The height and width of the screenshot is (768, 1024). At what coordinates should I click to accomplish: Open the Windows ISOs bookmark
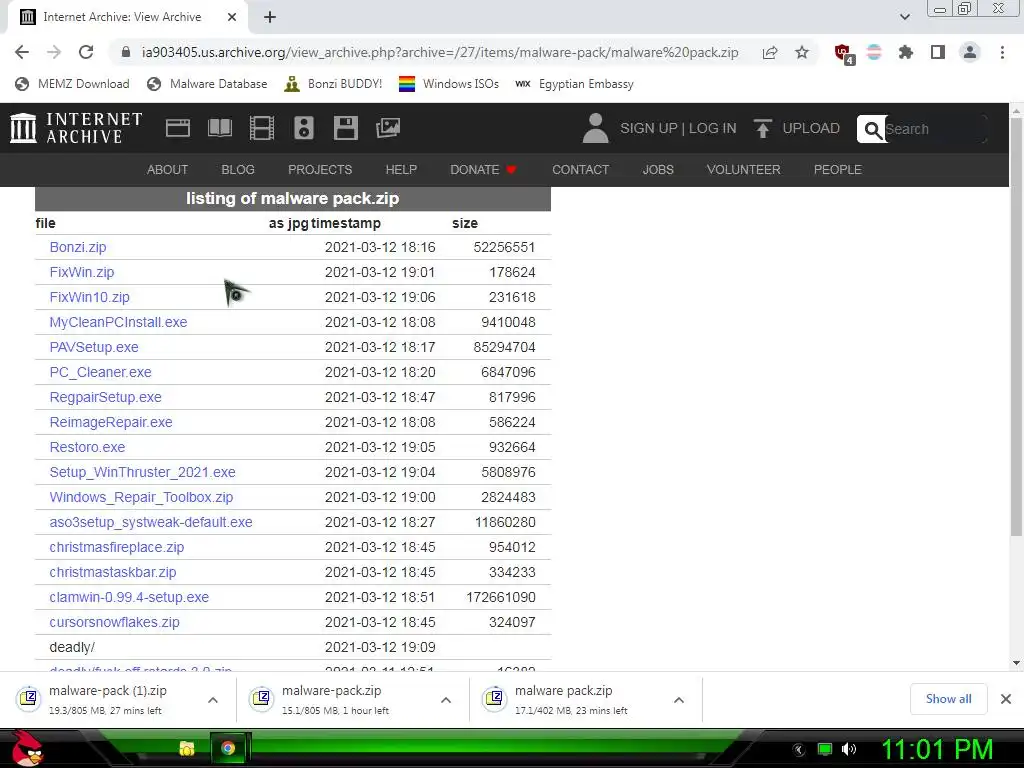point(449,84)
